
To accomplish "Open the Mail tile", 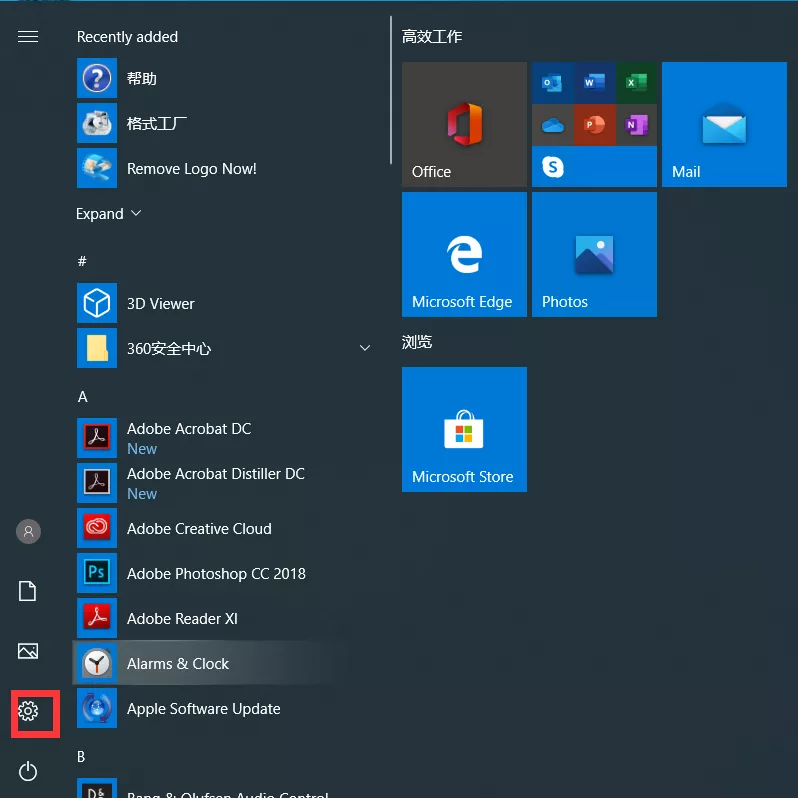I will point(724,124).
